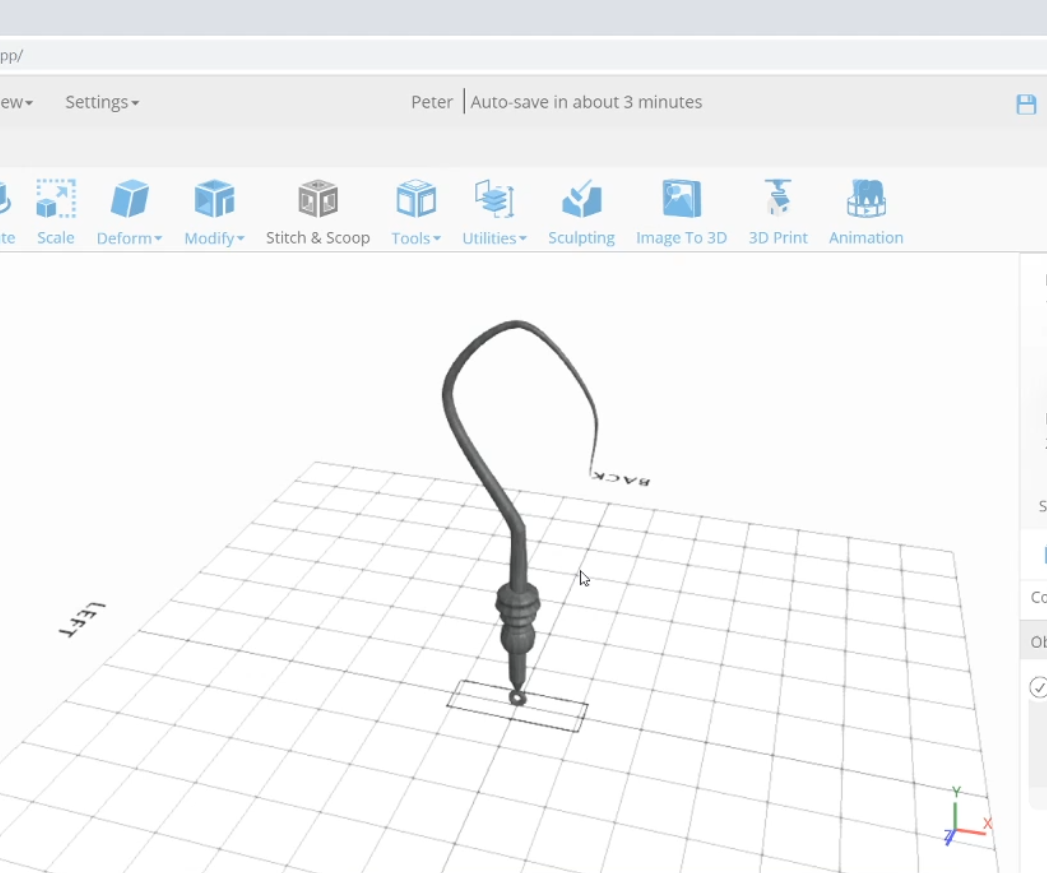Save the project with disk icon
The height and width of the screenshot is (873, 1047).
pos(1026,104)
